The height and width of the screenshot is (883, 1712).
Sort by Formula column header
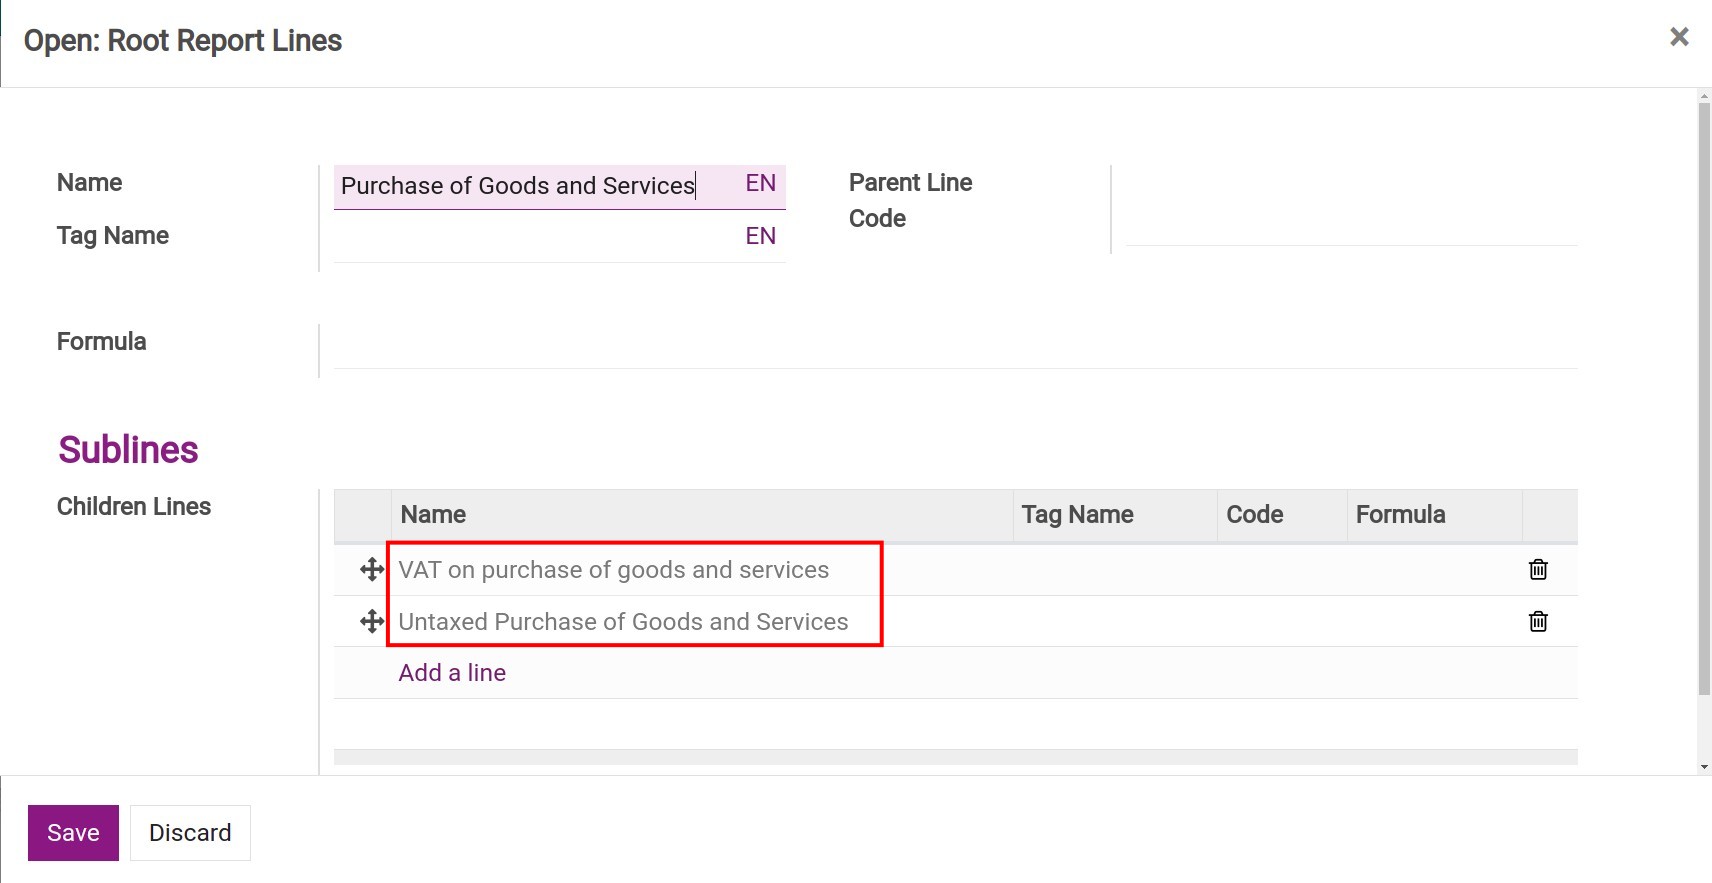point(1434,515)
